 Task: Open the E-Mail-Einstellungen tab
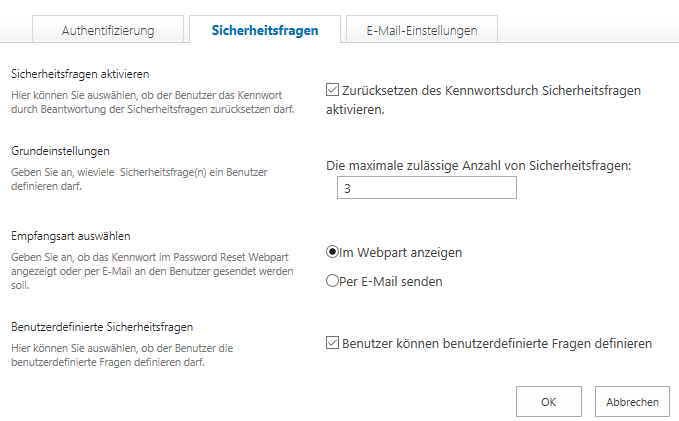tap(422, 29)
